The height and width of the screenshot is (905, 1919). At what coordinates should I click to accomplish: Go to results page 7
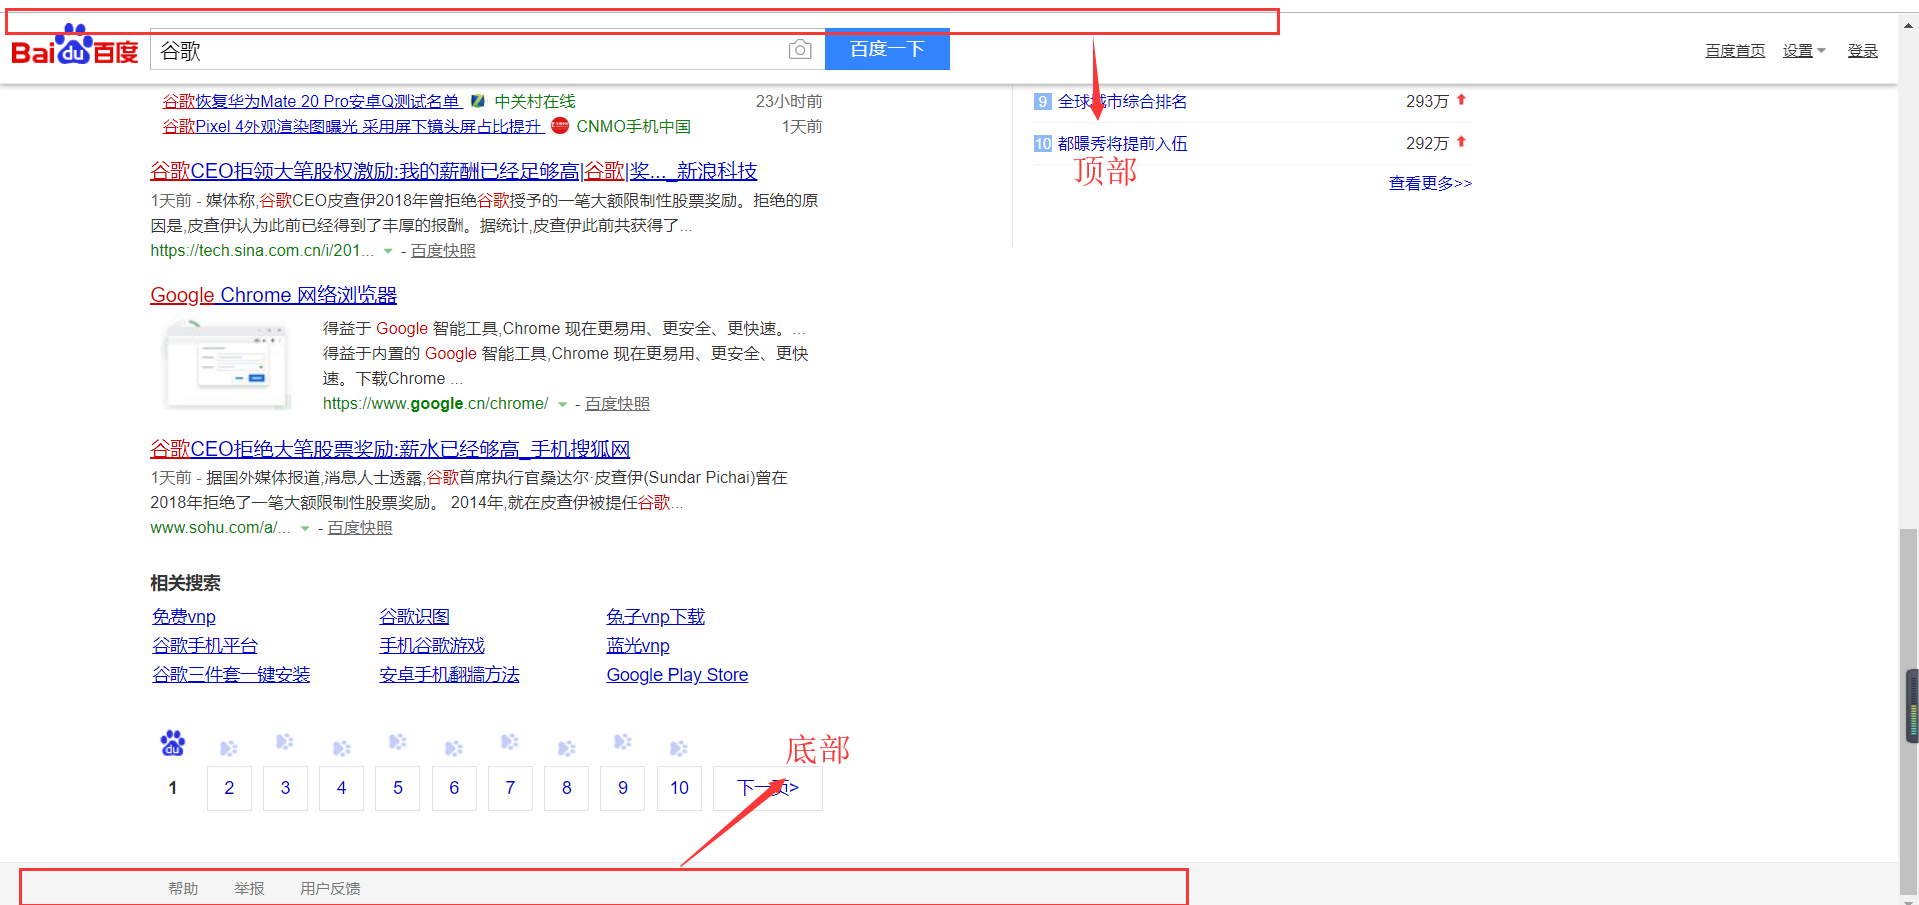click(510, 788)
